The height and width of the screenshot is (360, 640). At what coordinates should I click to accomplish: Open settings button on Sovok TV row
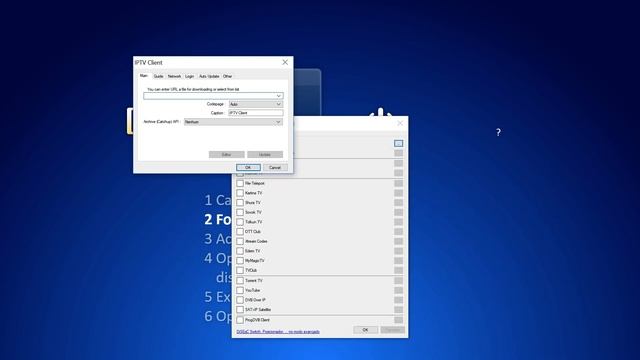[x=398, y=212]
